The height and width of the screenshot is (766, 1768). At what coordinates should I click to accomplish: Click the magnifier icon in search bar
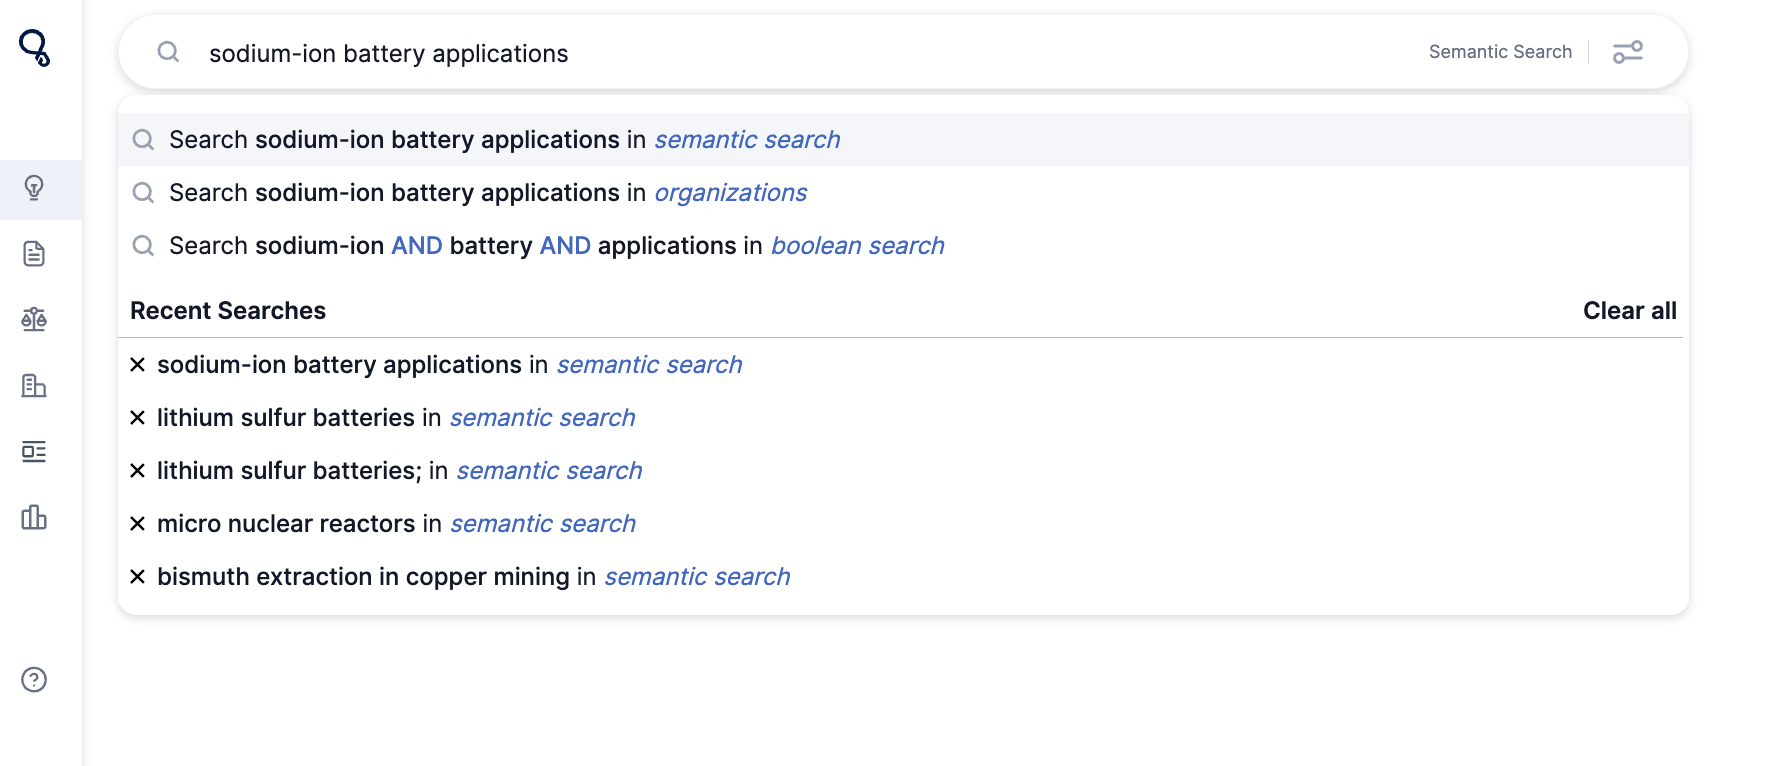pos(168,52)
